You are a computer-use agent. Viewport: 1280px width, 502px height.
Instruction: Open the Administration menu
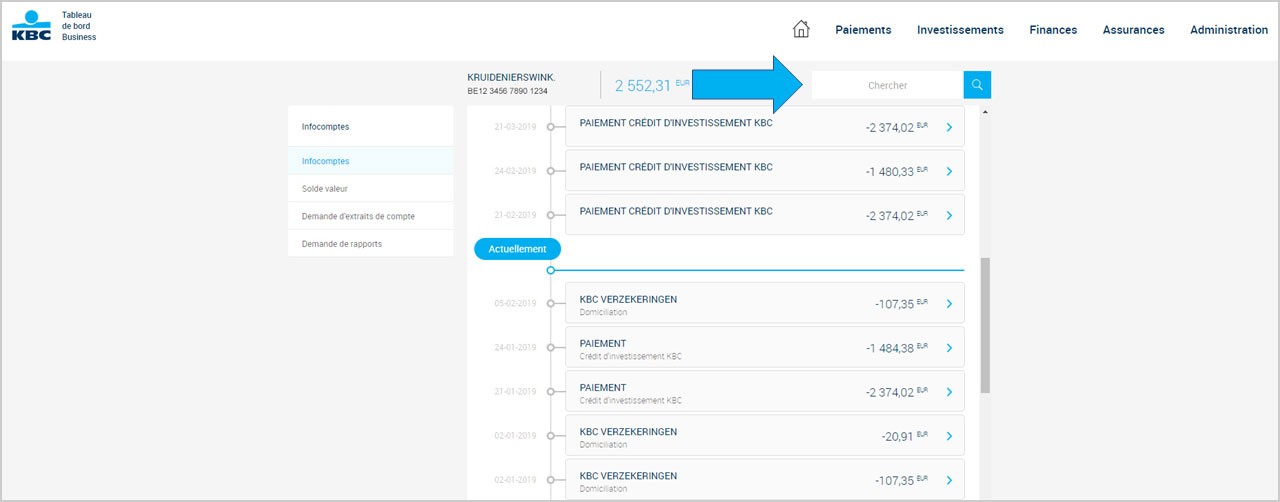(1229, 30)
